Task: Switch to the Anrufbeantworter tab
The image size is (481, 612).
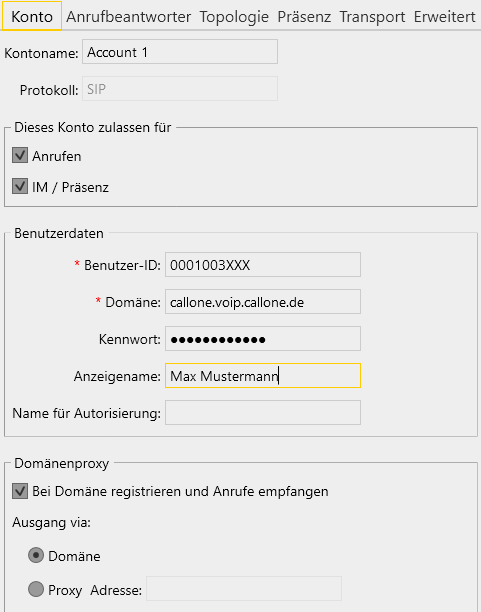Action: coord(128,17)
